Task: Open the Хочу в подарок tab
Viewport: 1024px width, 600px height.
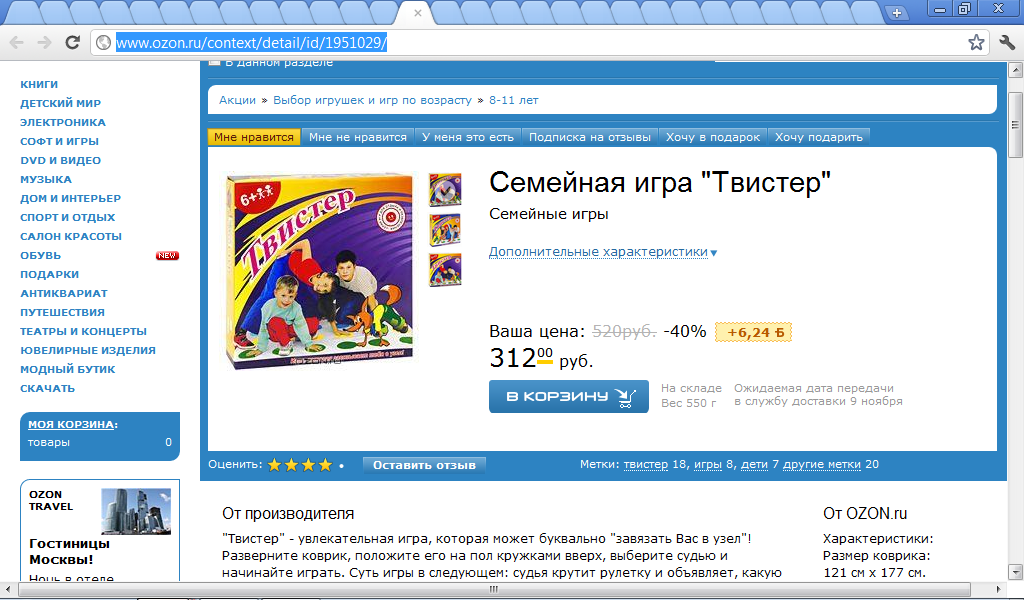Action: click(712, 137)
